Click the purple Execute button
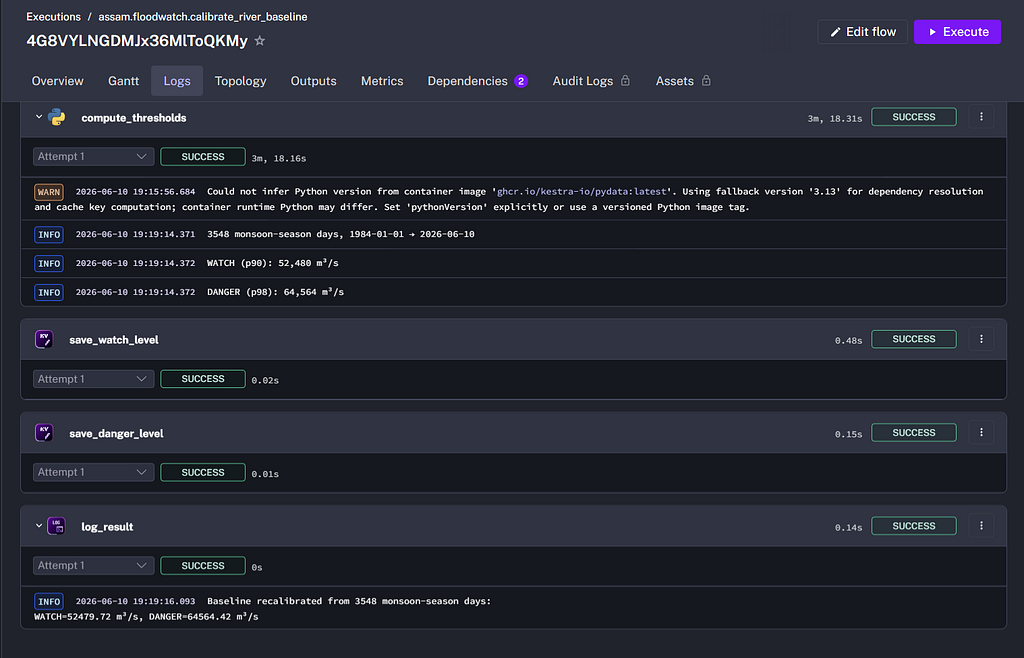 (957, 32)
